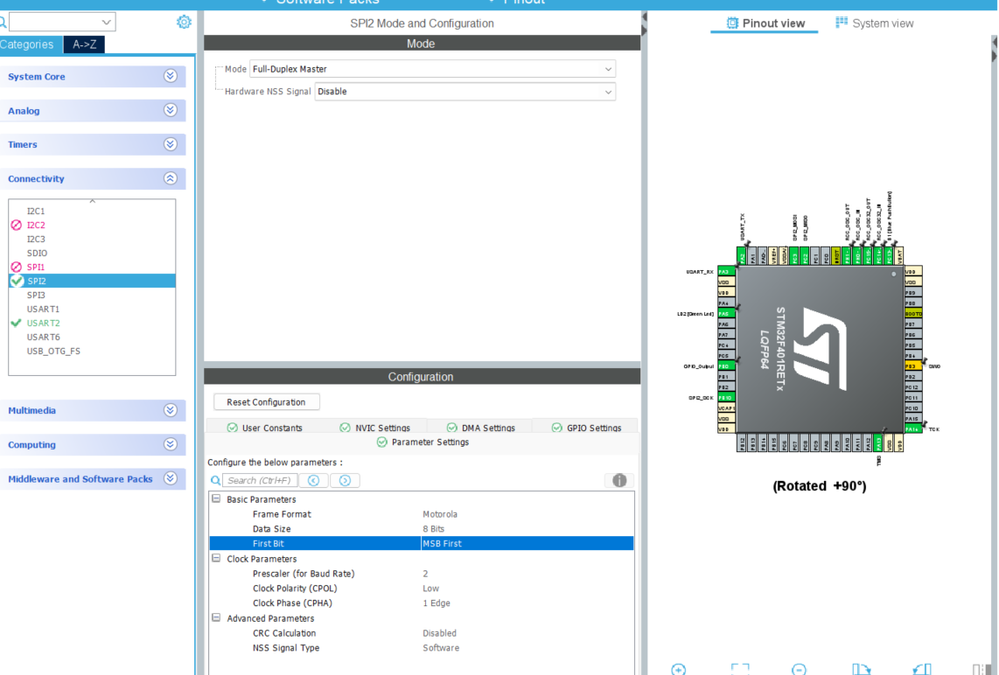Click the Clock Polarity value Low
The width and height of the screenshot is (999, 675).
pyautogui.click(x=431, y=588)
